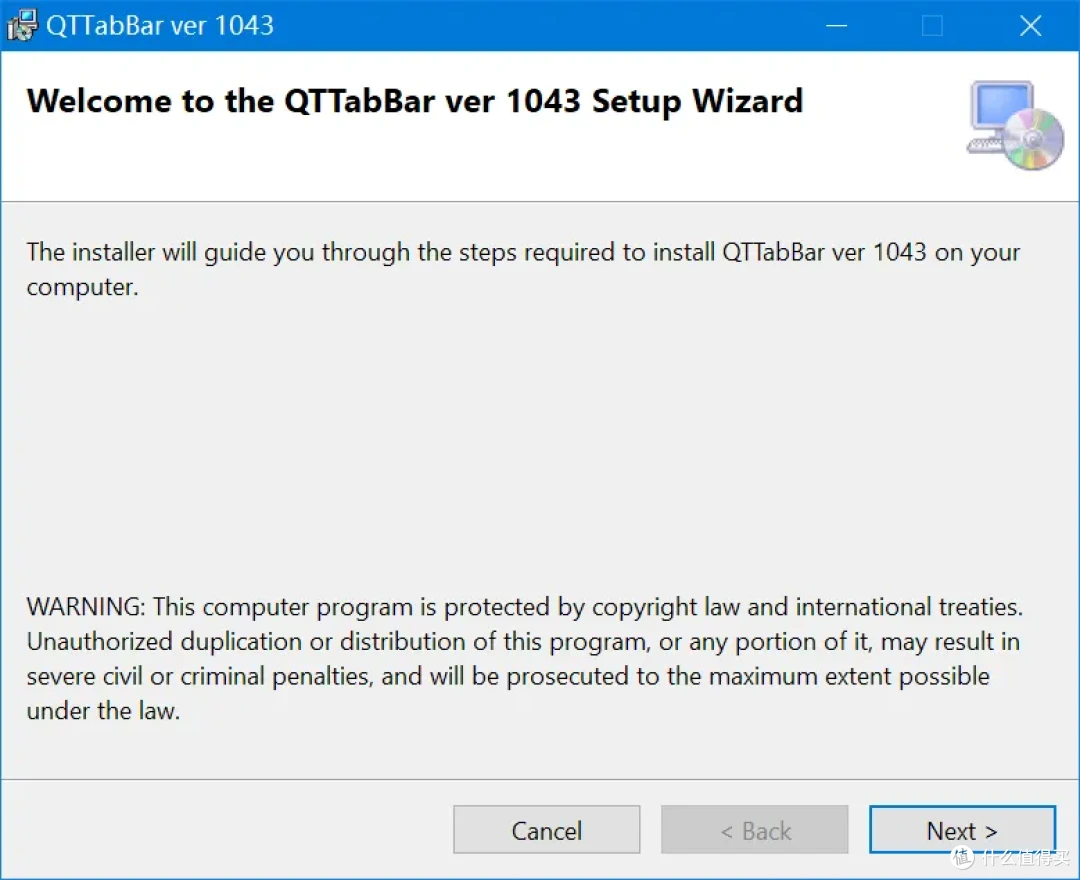Open the installer icon system menu in title bar
The width and height of the screenshot is (1080, 880).
coord(21,25)
